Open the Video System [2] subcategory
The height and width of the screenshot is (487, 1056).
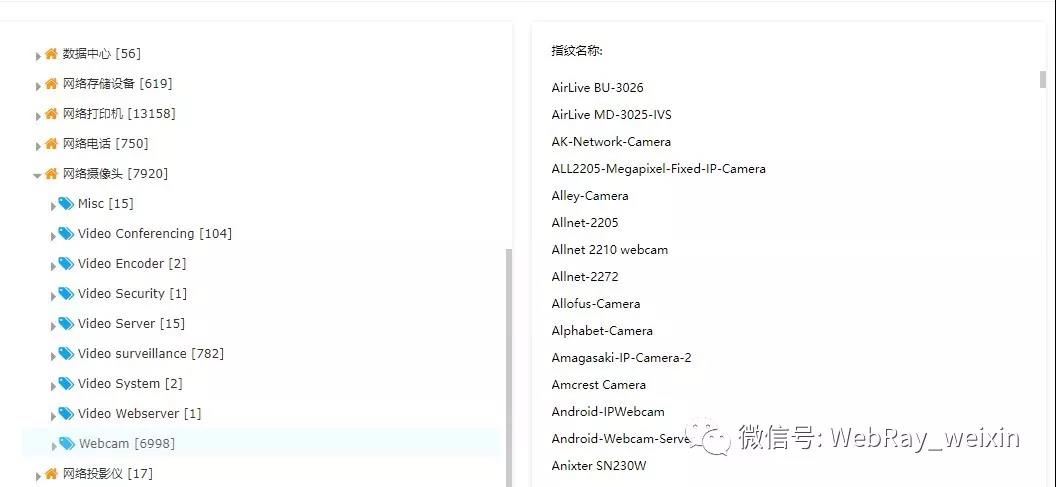[x=130, y=383]
